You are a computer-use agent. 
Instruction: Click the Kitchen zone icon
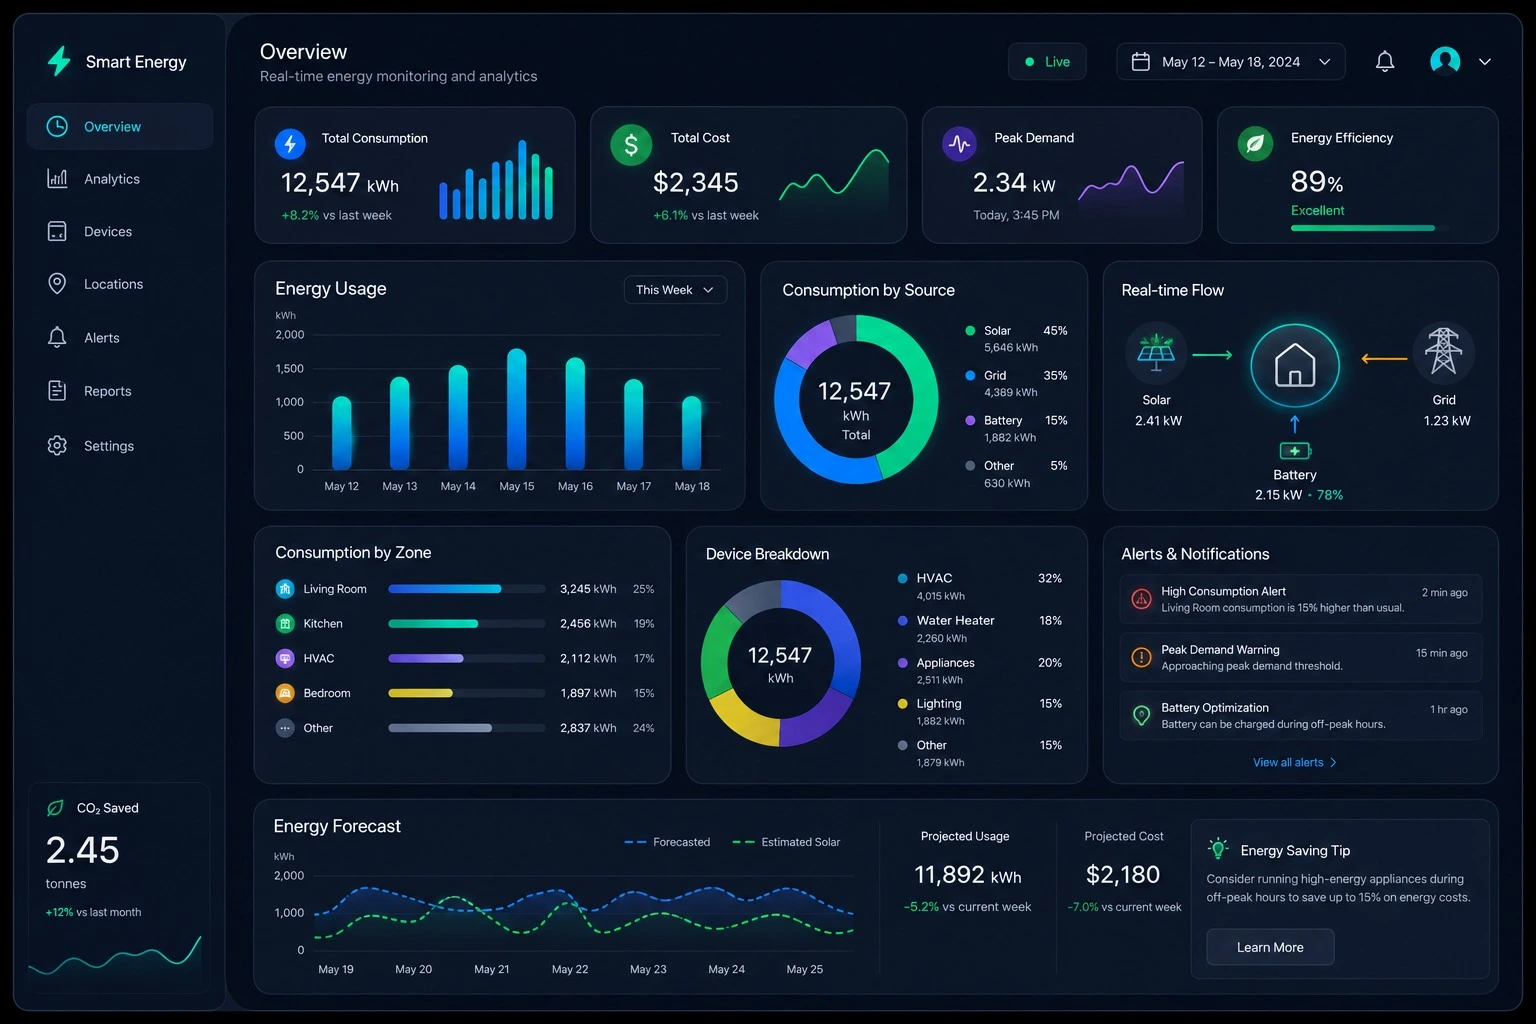pyautogui.click(x=285, y=623)
